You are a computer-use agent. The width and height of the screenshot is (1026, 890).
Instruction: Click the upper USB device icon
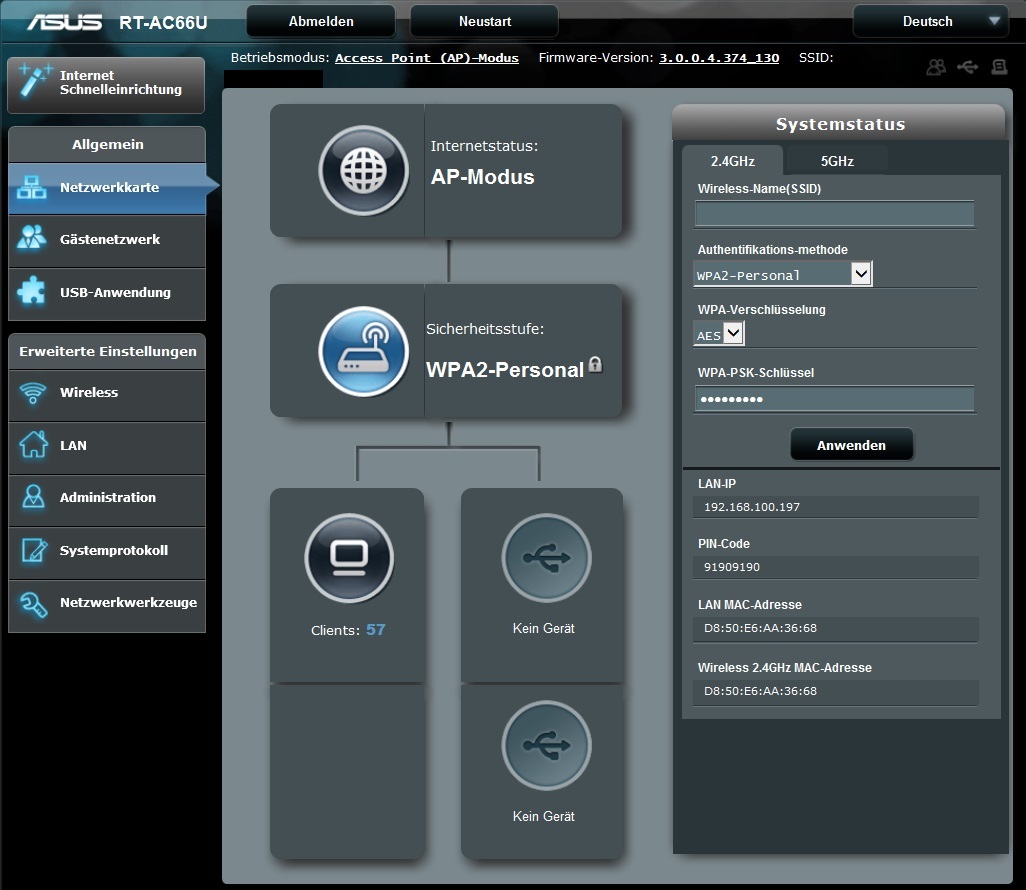546,558
